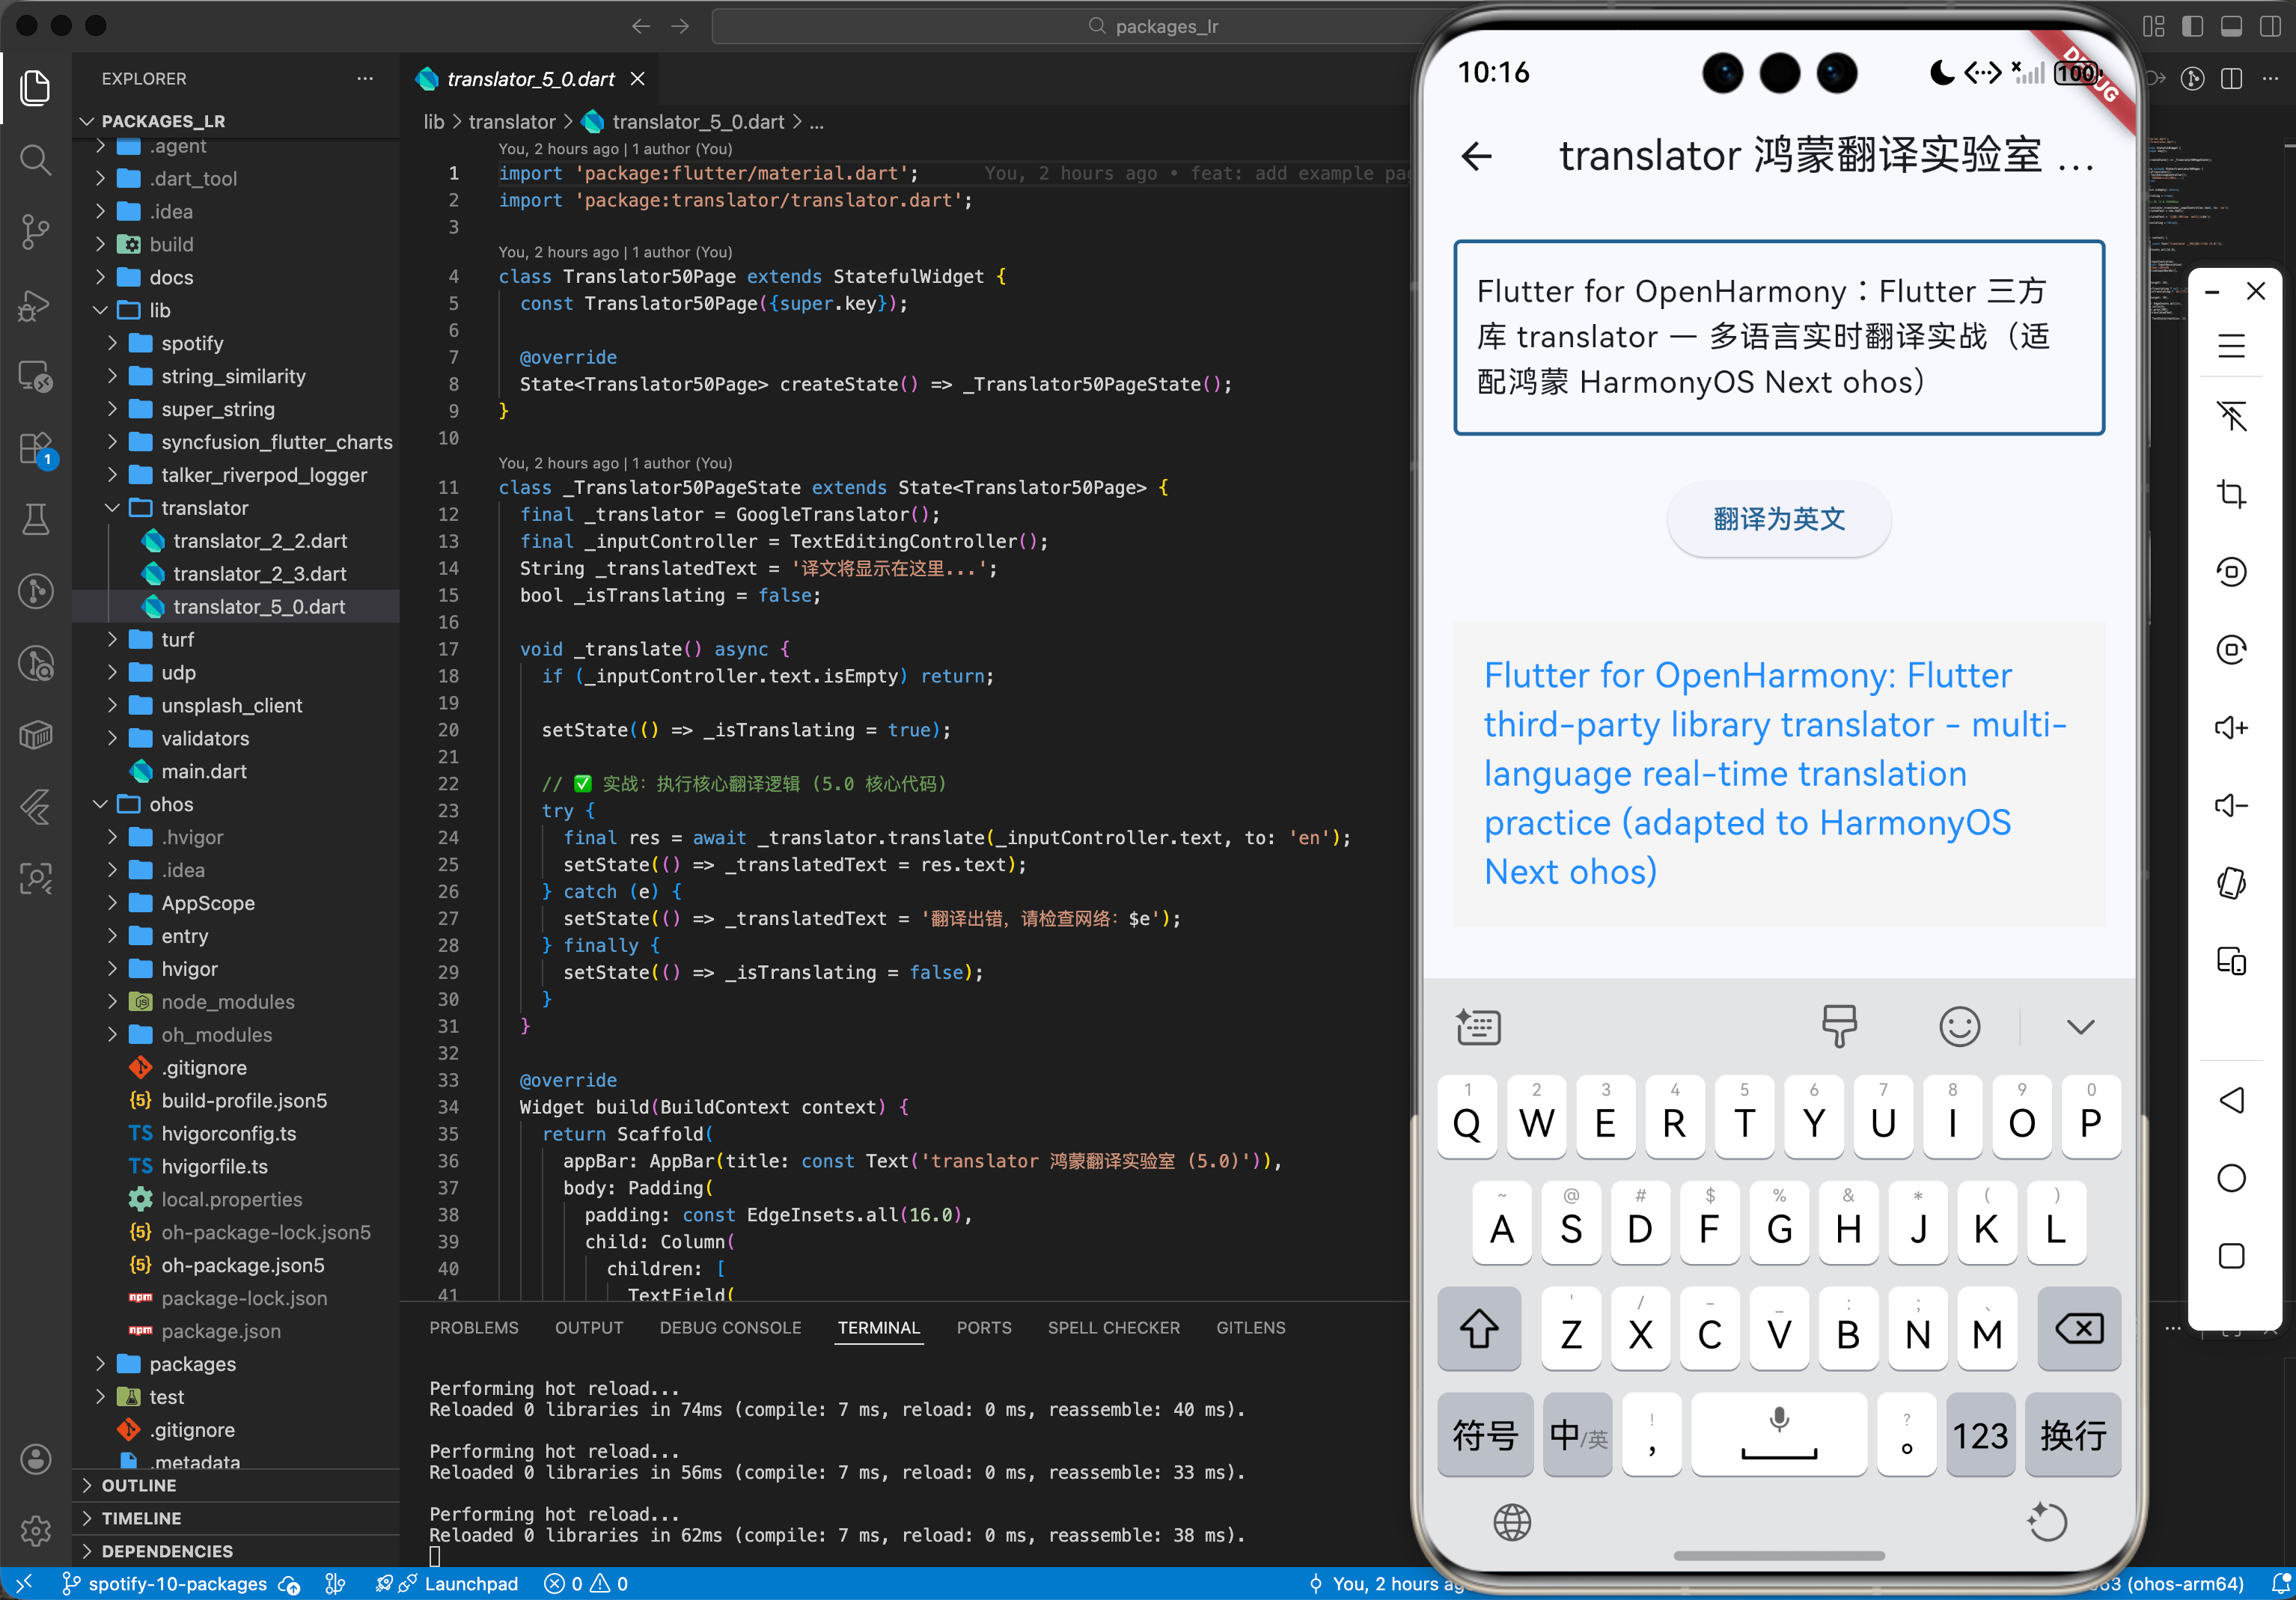Screen dimensions: 2296x1600
Task: Toggle the keyboard Shift key
Action: [1479, 1328]
